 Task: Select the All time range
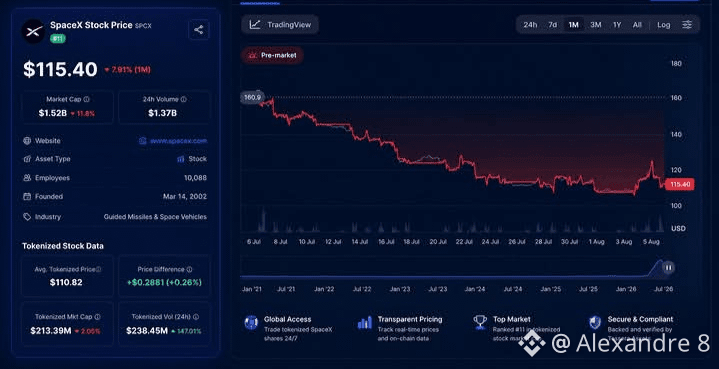[x=637, y=25]
